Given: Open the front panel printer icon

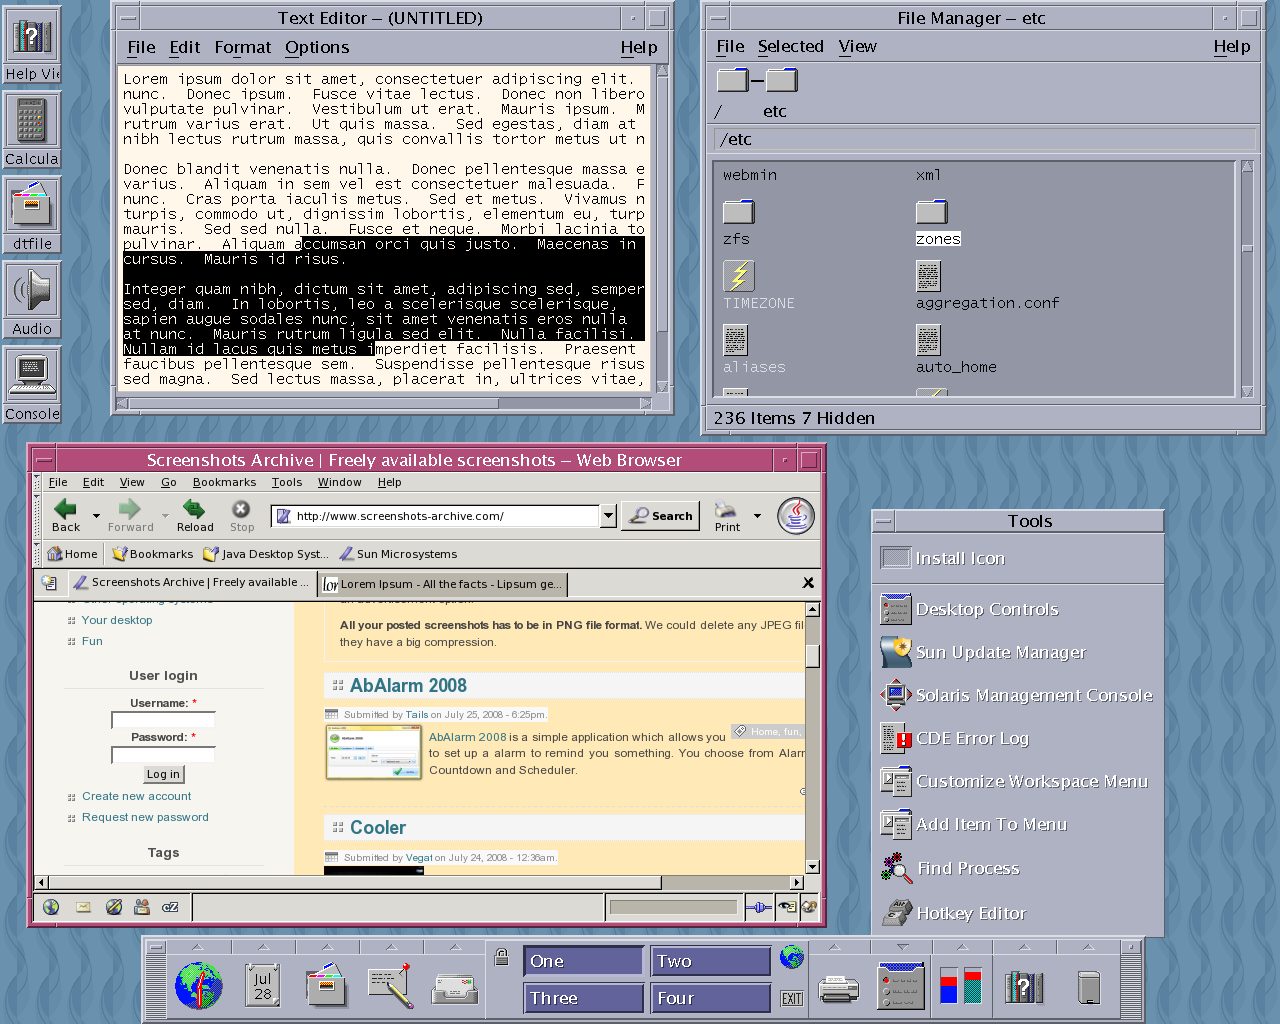Looking at the screenshot, I should pyautogui.click(x=838, y=988).
